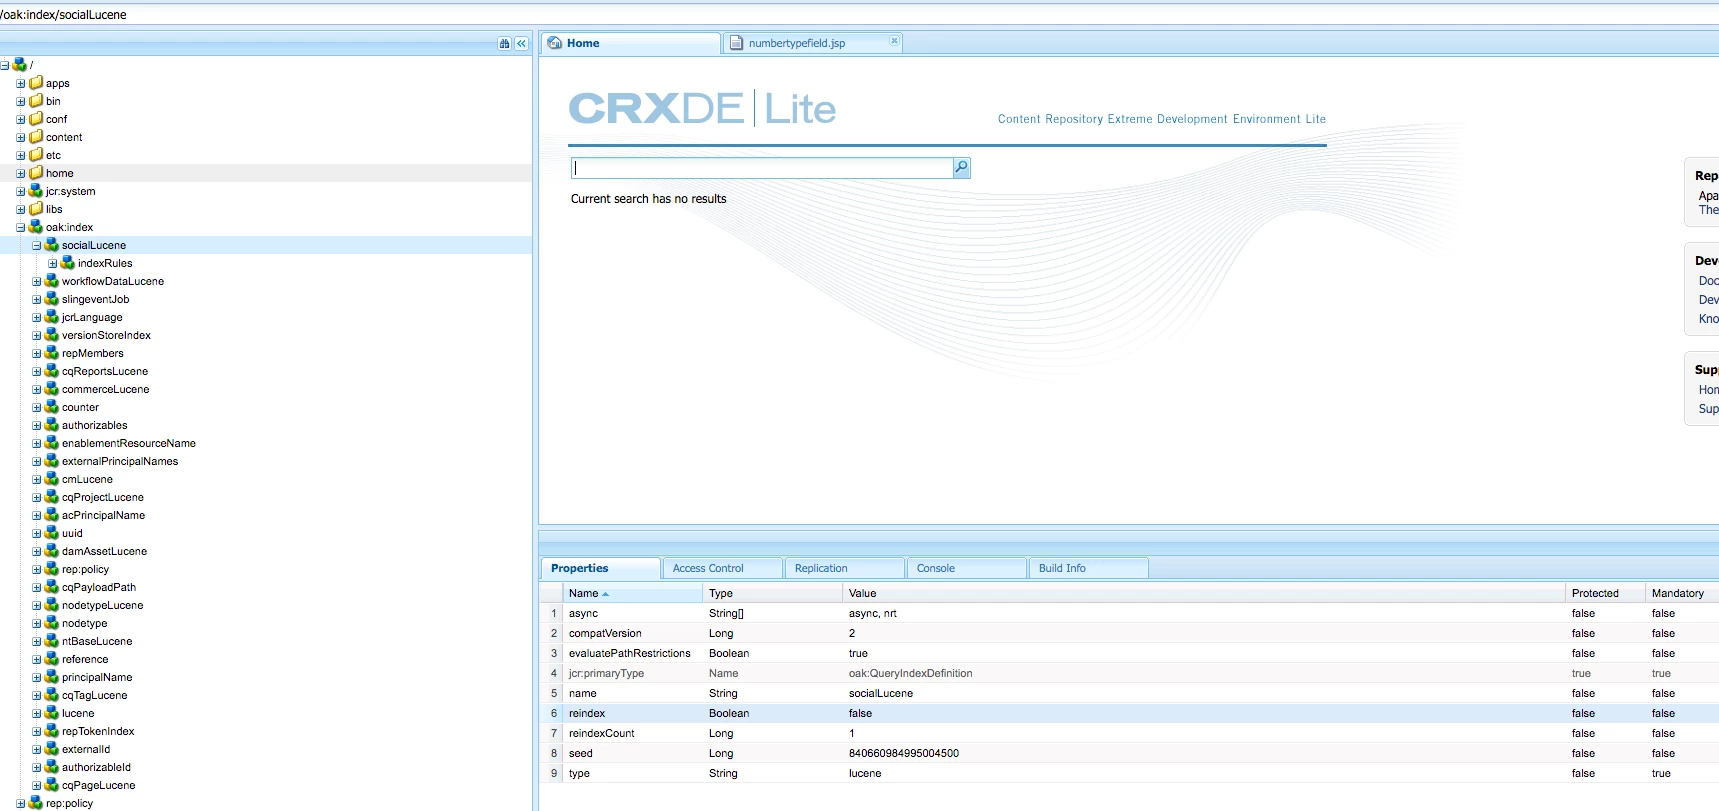Click the conf folder icon

coord(36,119)
